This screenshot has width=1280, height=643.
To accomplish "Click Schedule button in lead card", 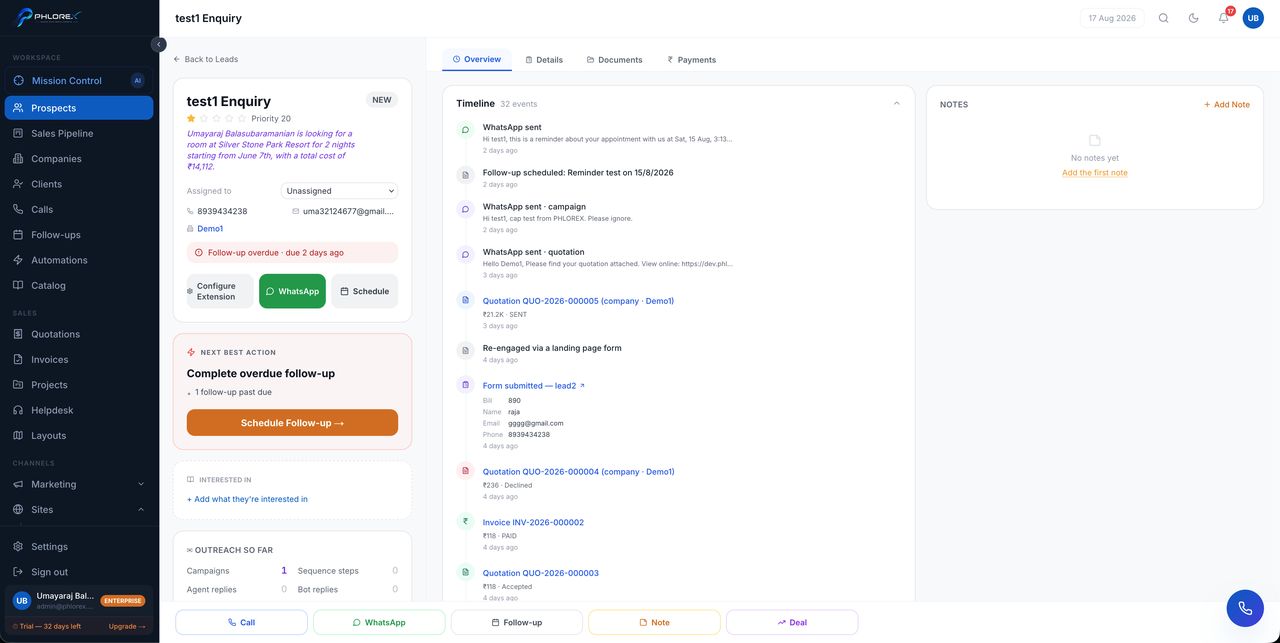I will pyautogui.click(x=364, y=291).
